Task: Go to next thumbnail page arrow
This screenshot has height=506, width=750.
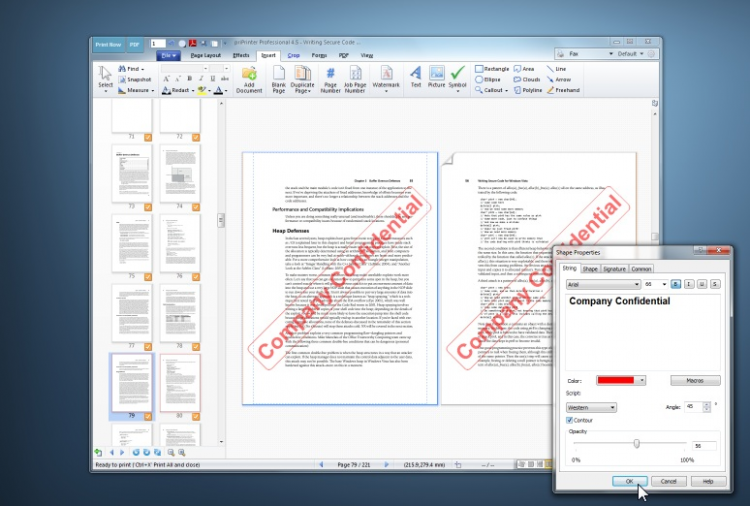Action: [x=122, y=452]
